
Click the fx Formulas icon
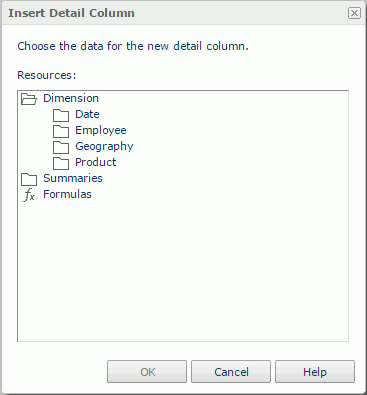click(x=29, y=195)
